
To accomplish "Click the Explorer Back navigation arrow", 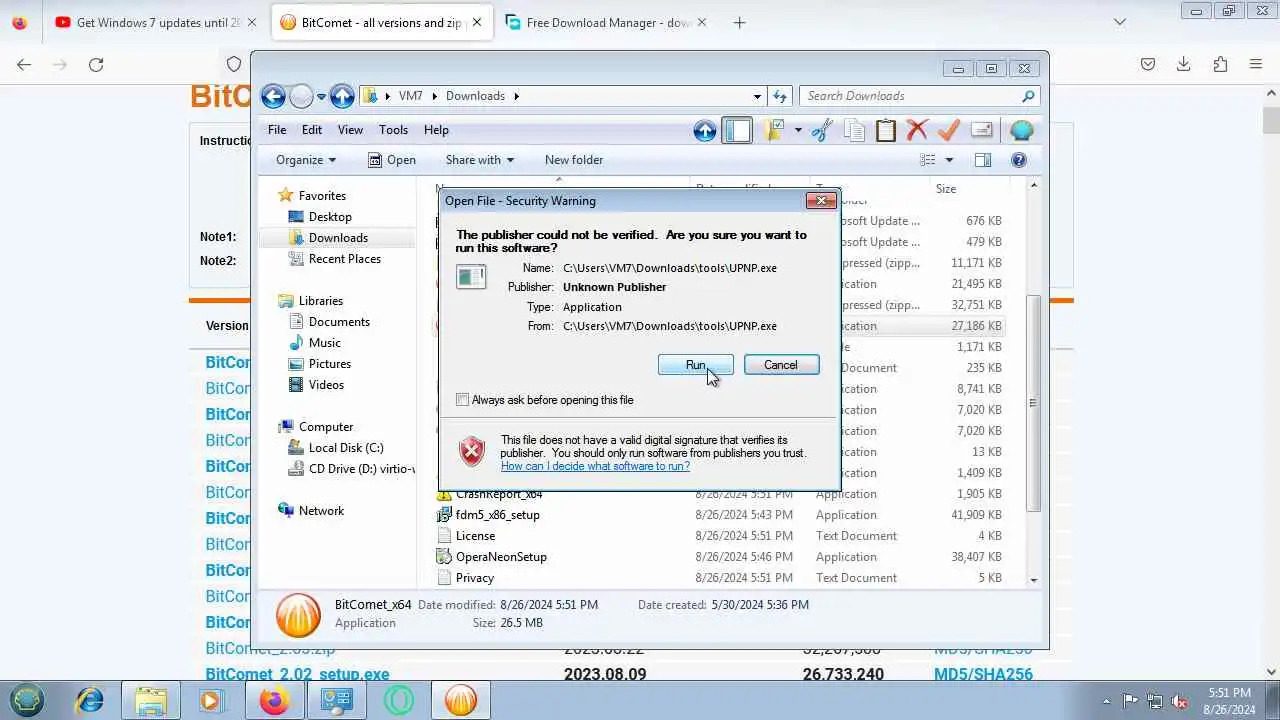I will [x=273, y=96].
